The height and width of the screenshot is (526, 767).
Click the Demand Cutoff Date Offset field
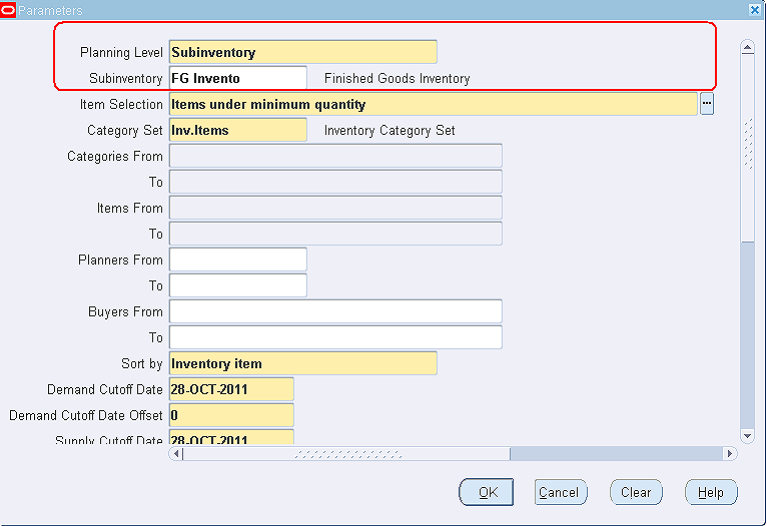tap(231, 415)
